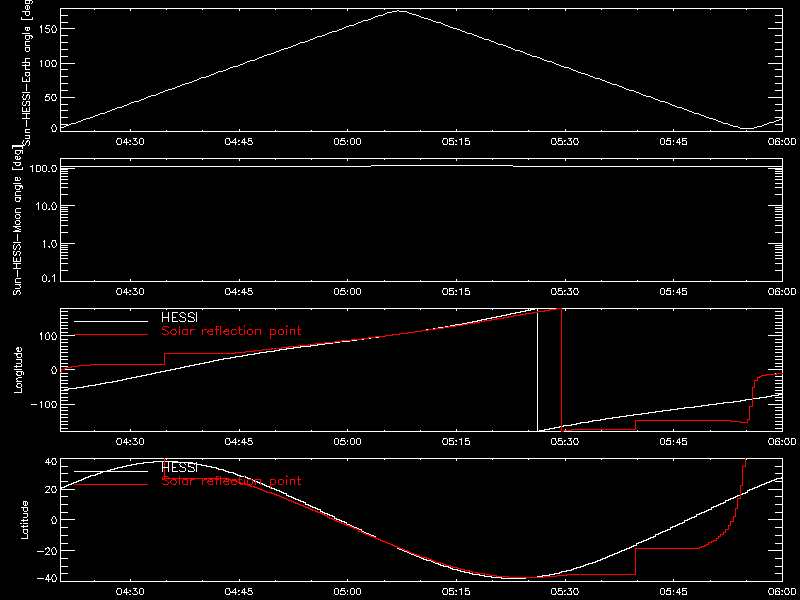This screenshot has height=600, width=800.
Task: Select Solar reflection point legend in Latitude panel
Action: 231,481
